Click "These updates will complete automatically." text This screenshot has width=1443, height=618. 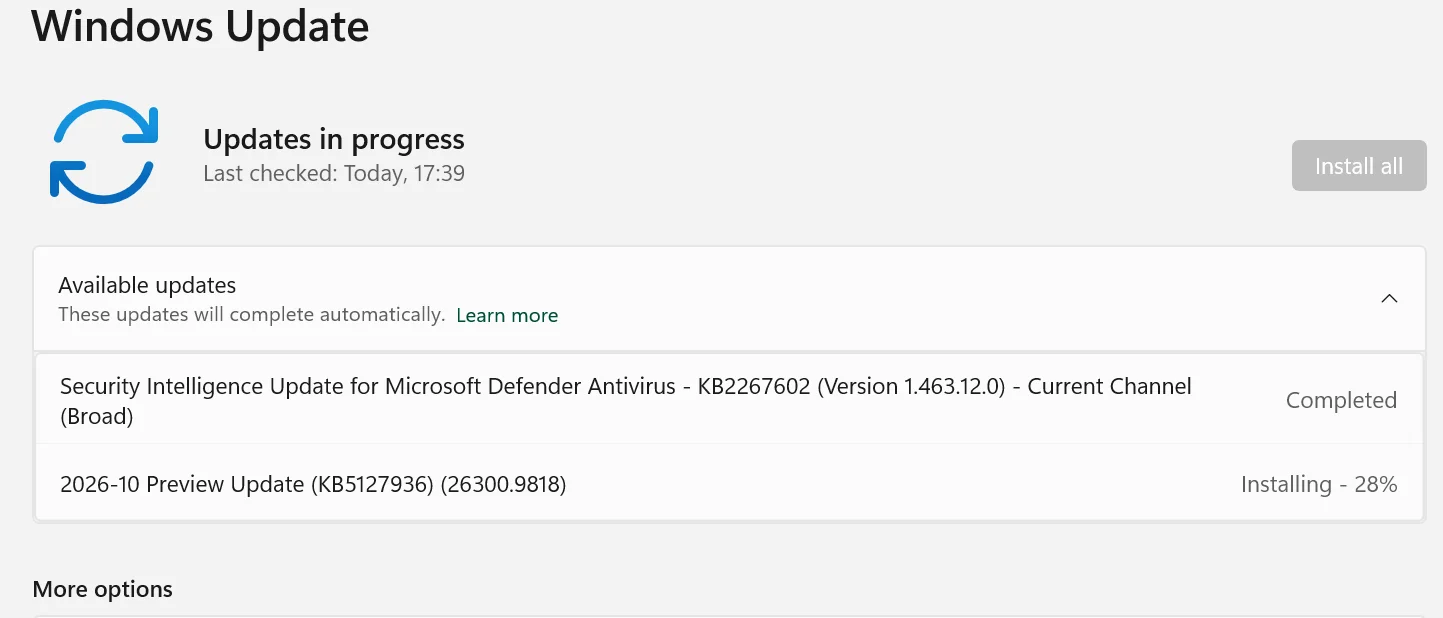click(251, 315)
